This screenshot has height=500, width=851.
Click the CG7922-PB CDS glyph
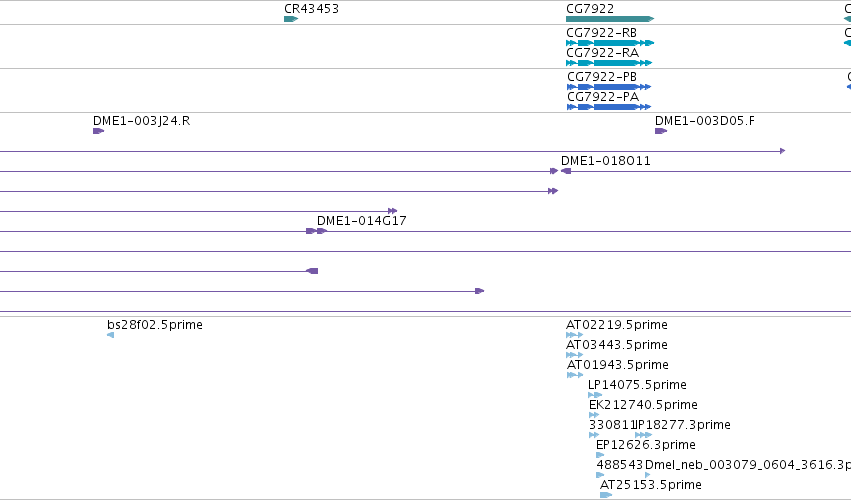tap(609, 87)
